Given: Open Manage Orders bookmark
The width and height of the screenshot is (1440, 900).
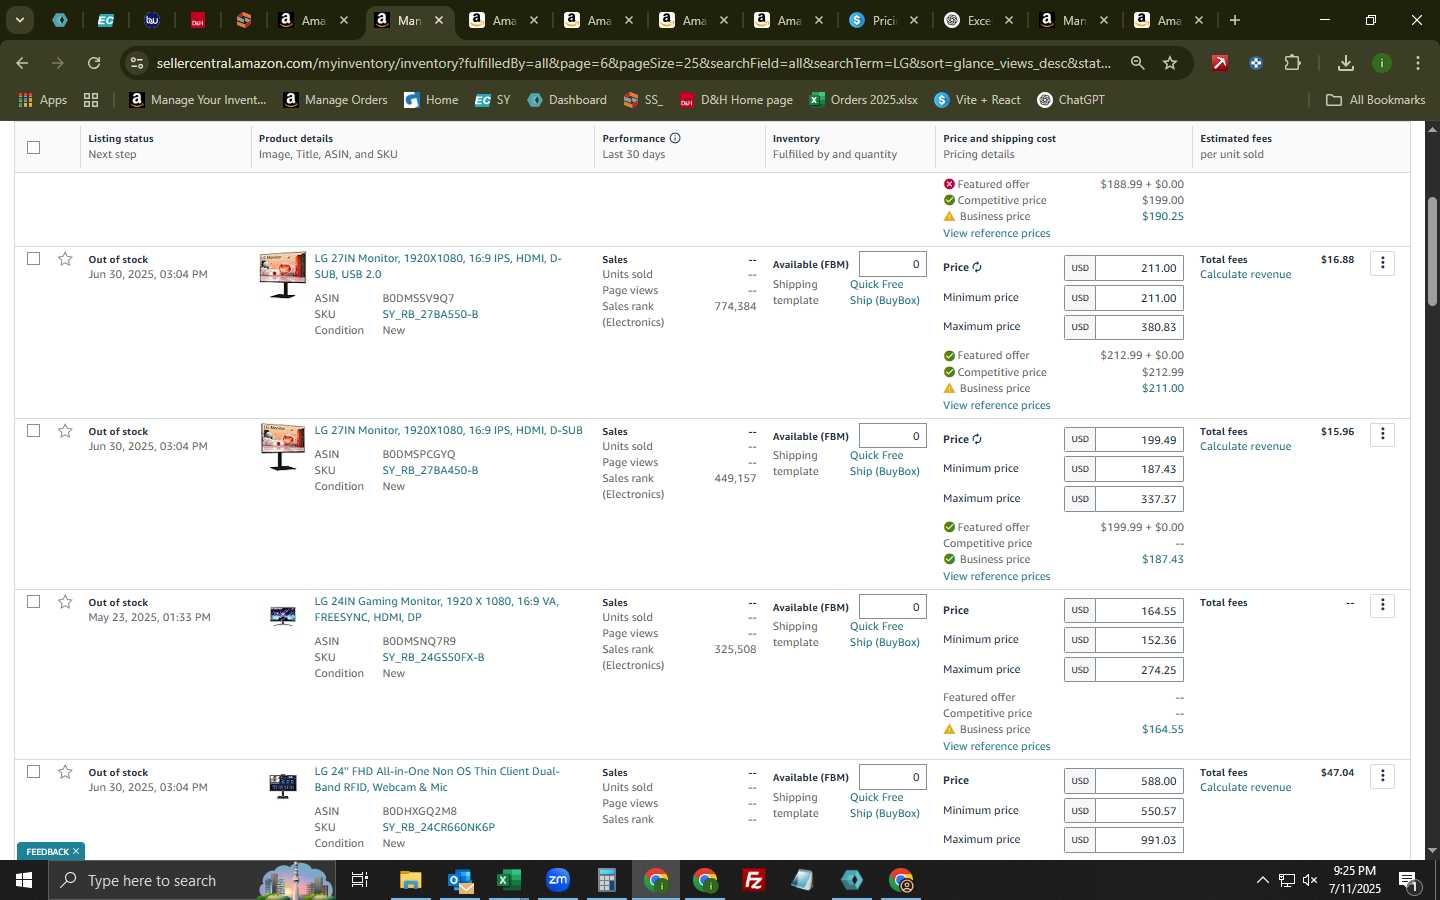Looking at the screenshot, I should (336, 100).
